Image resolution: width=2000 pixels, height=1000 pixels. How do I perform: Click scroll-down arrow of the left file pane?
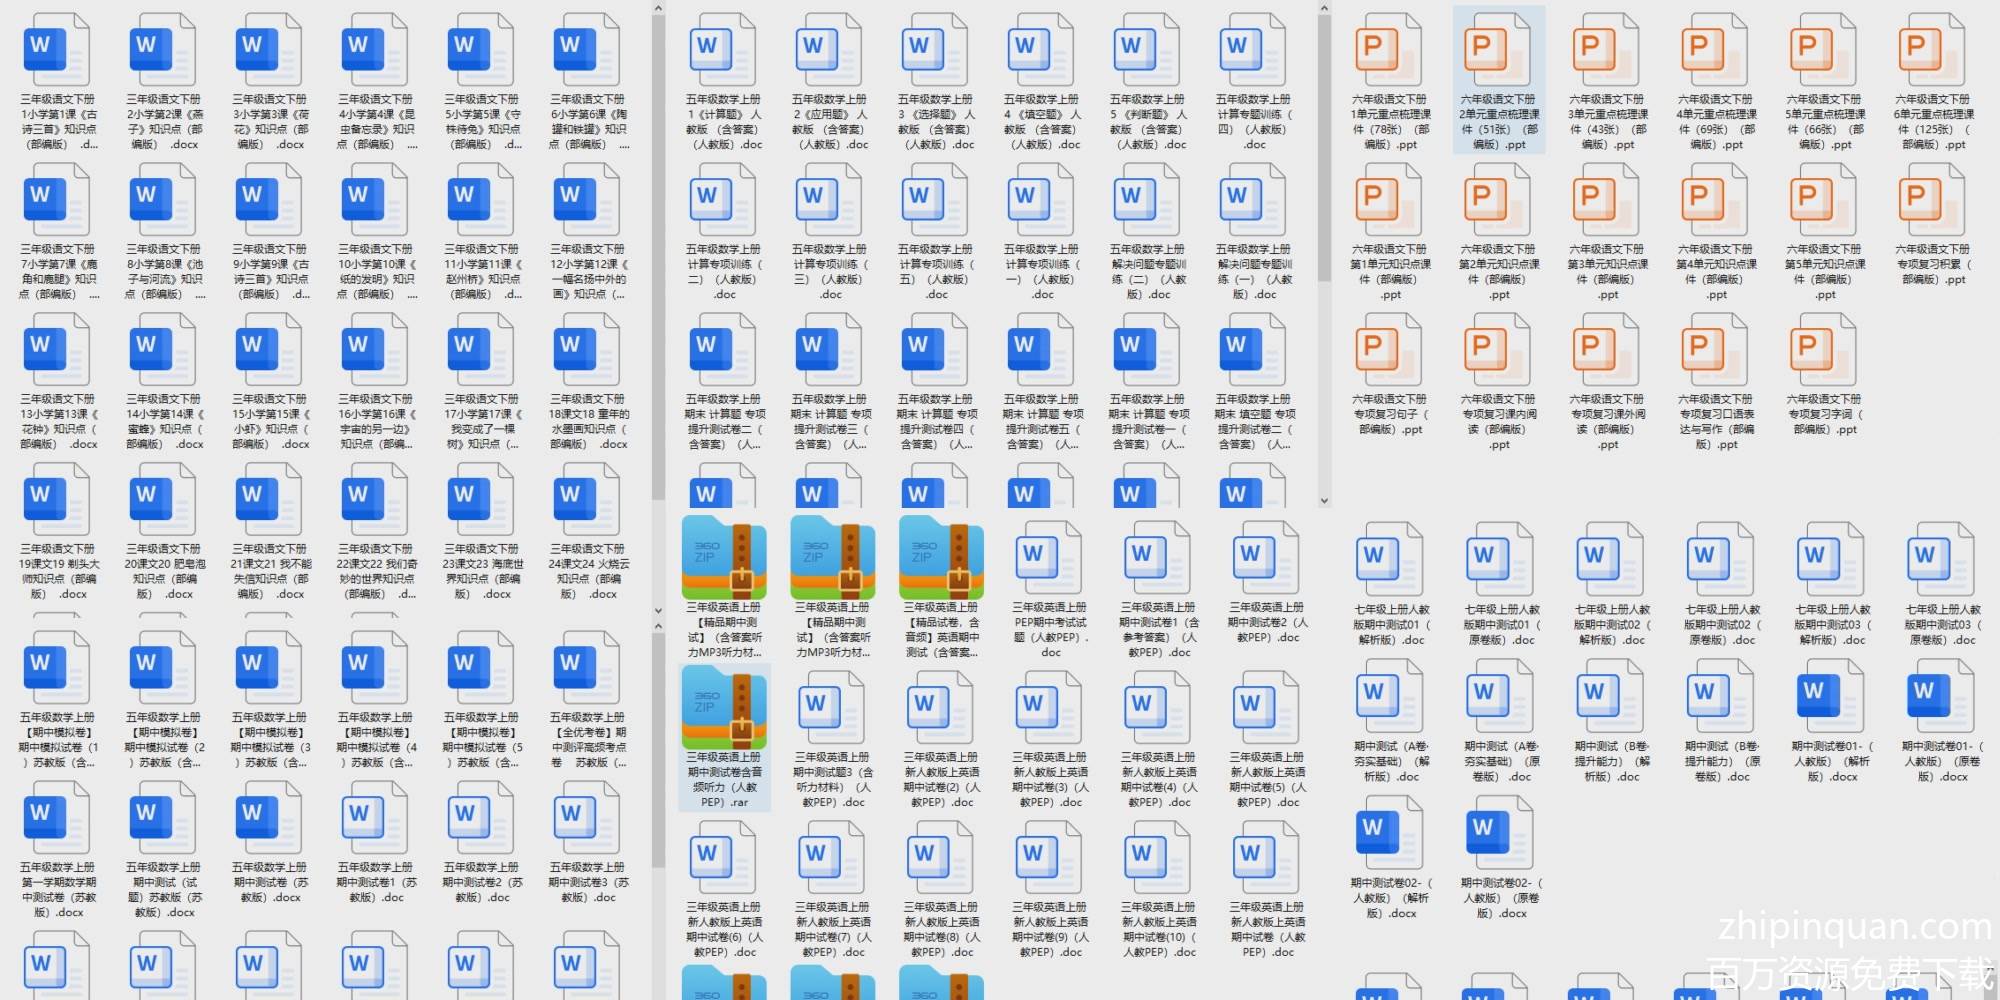point(658,610)
